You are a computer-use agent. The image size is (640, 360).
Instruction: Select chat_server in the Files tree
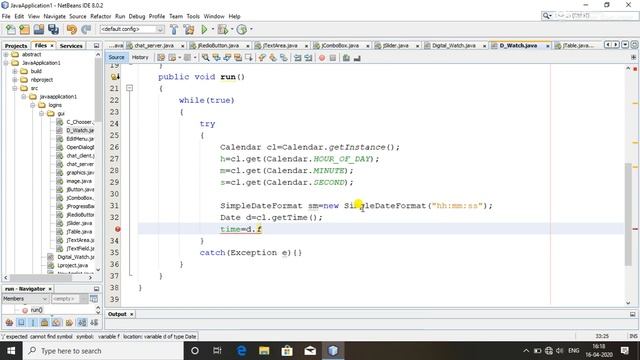coord(80,164)
